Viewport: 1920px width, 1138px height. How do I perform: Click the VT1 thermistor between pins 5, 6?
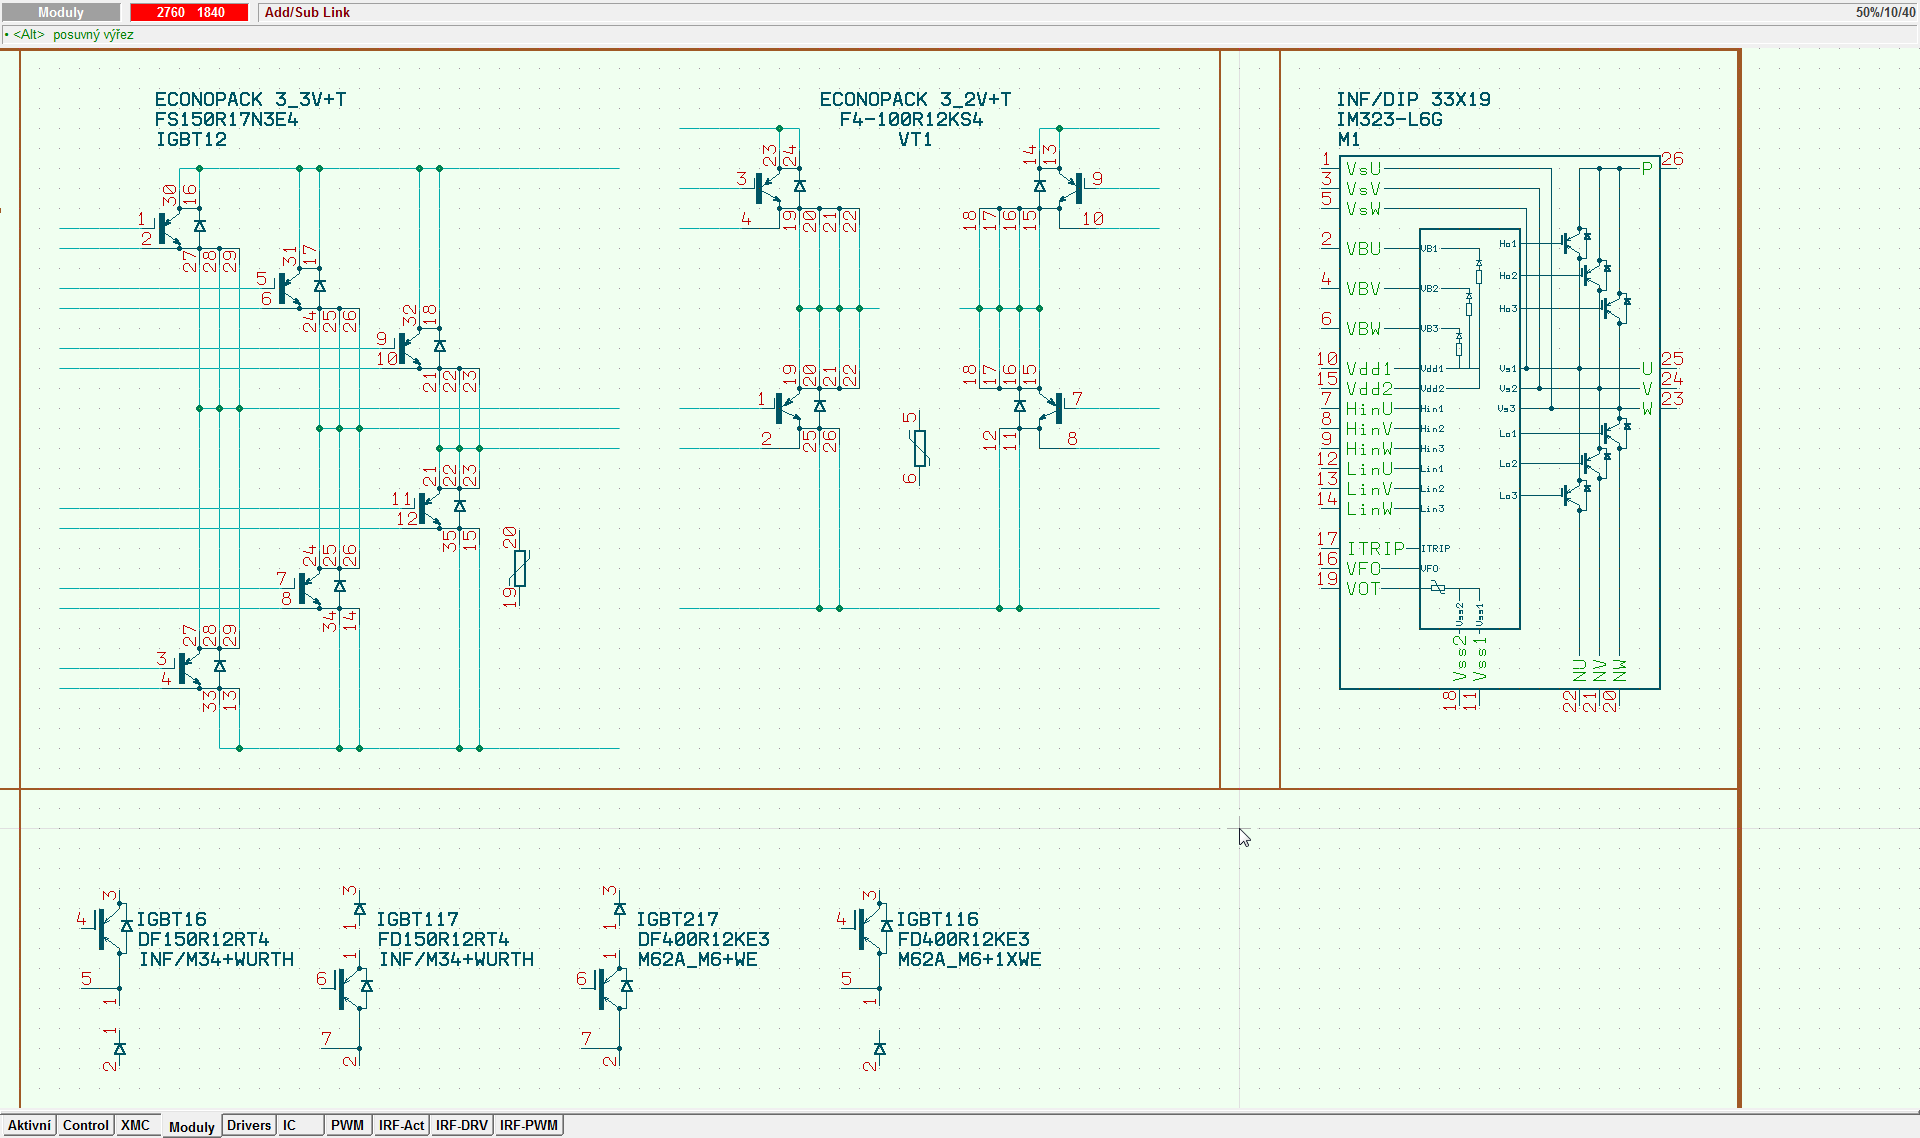click(x=920, y=448)
